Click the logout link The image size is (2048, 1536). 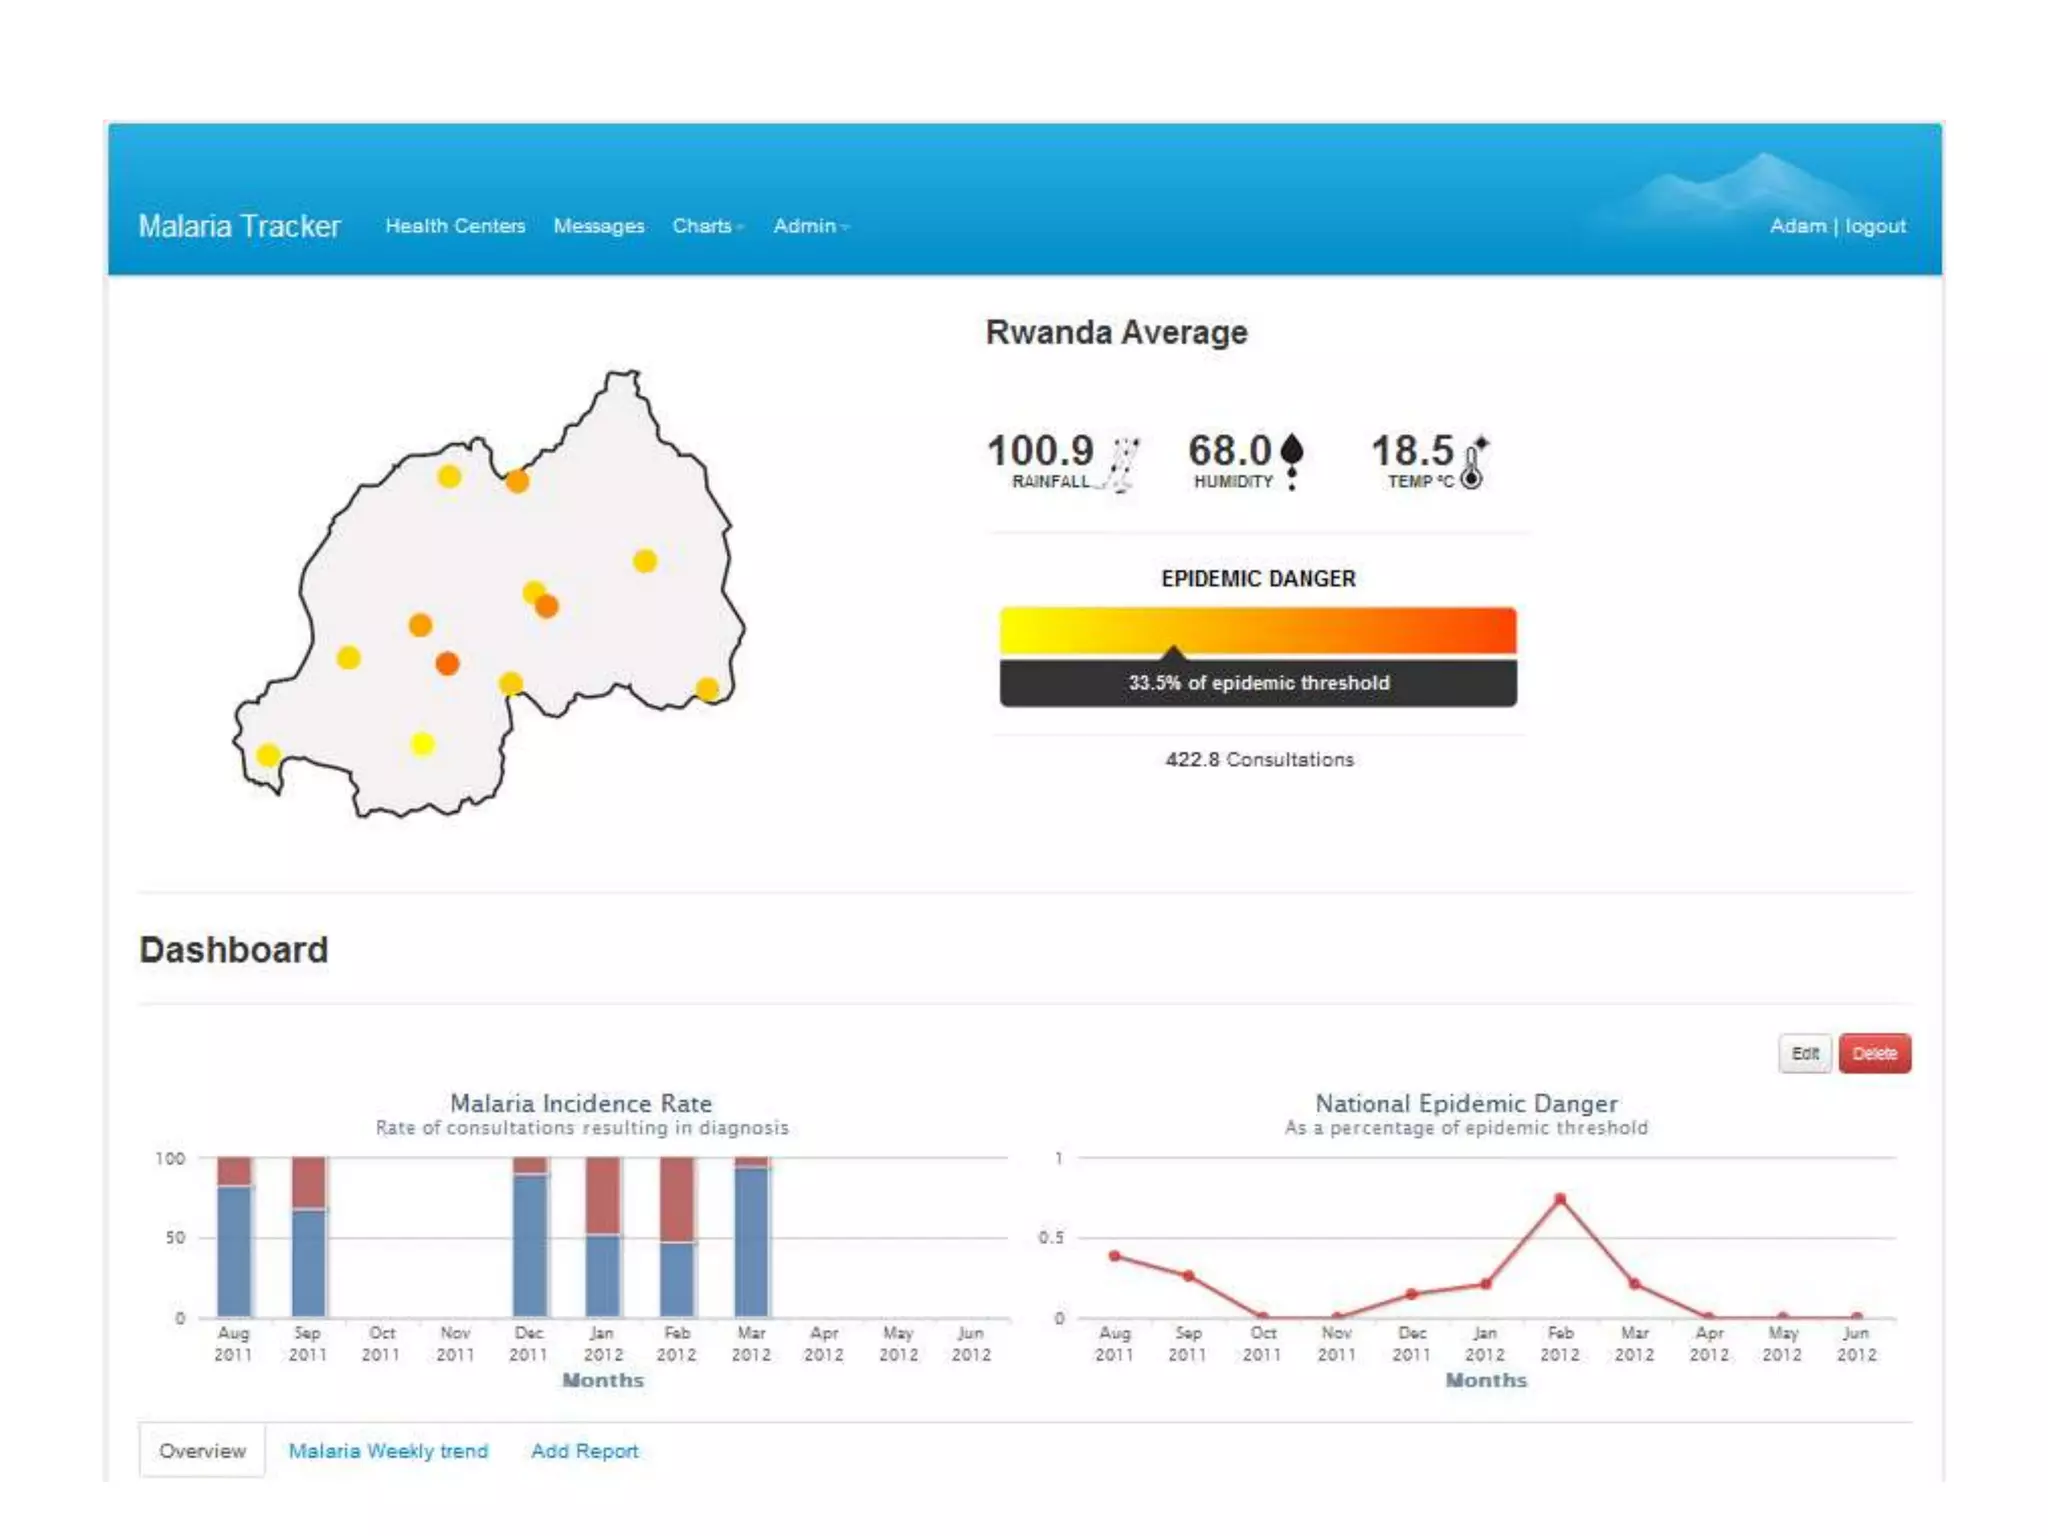(1875, 226)
